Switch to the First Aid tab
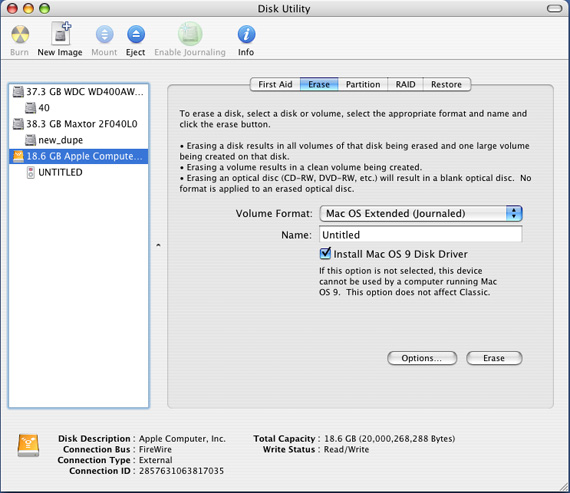The height and width of the screenshot is (493, 570). (275, 84)
